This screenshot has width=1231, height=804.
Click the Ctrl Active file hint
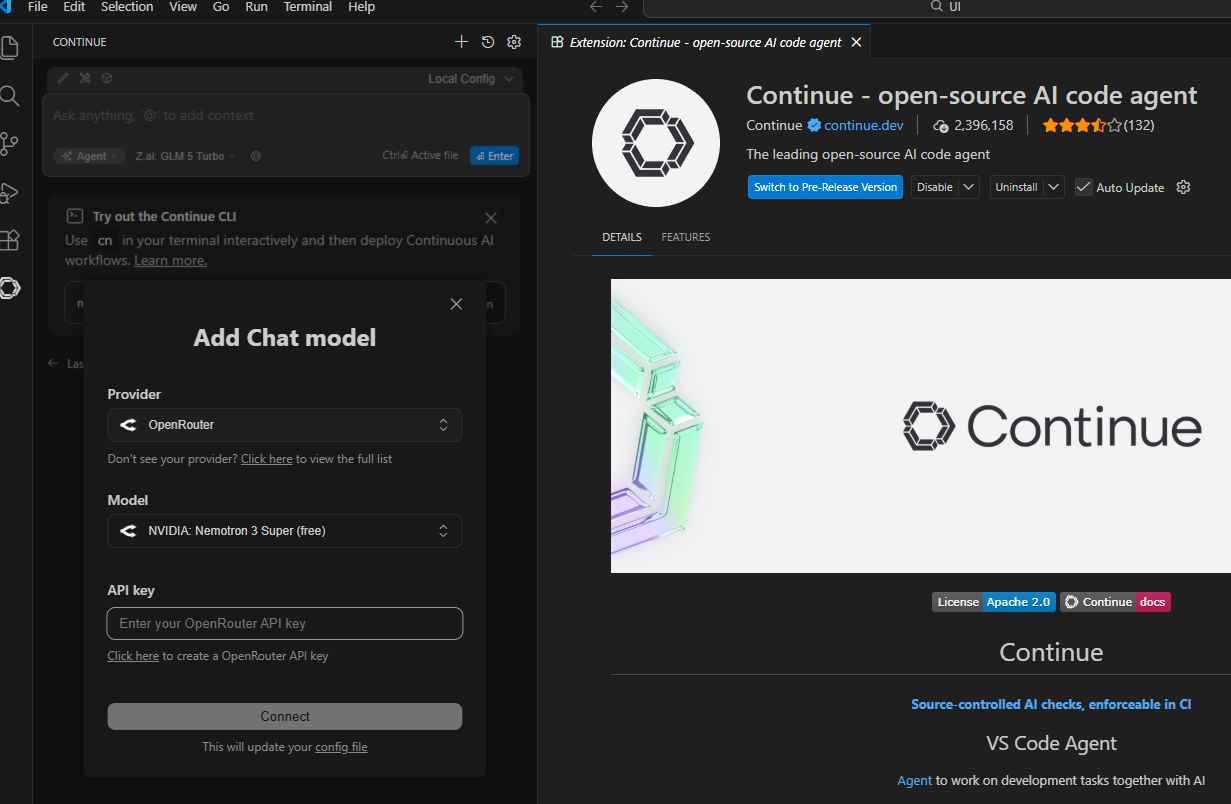coord(420,156)
